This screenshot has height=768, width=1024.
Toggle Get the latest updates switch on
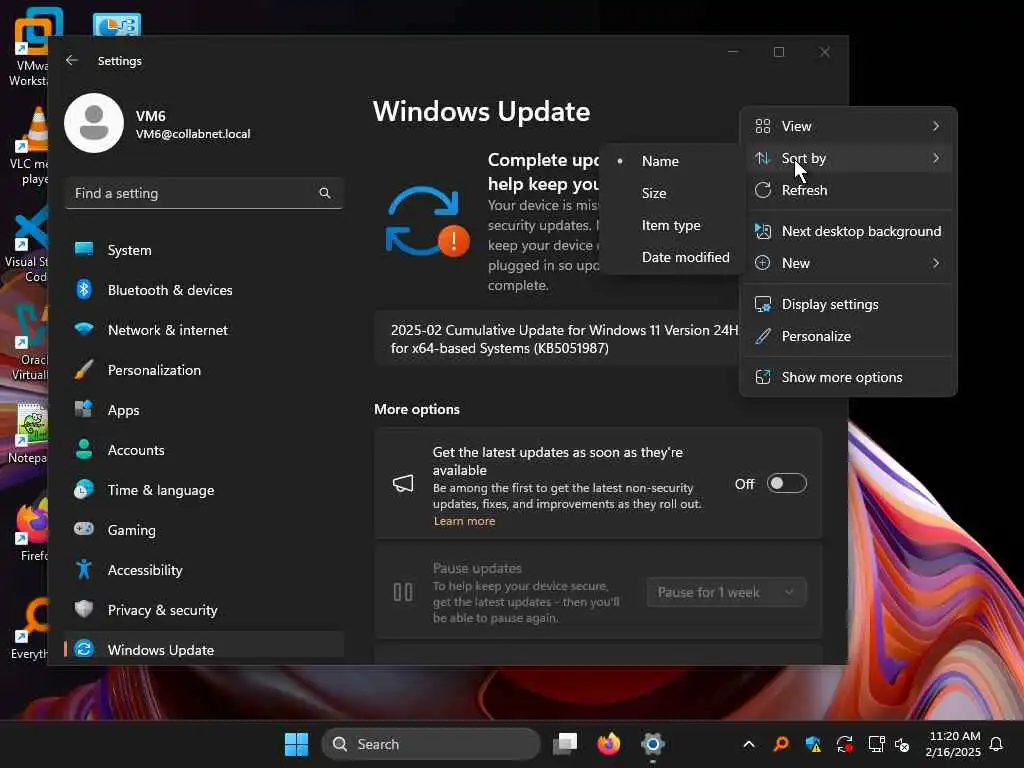pyautogui.click(x=786, y=484)
